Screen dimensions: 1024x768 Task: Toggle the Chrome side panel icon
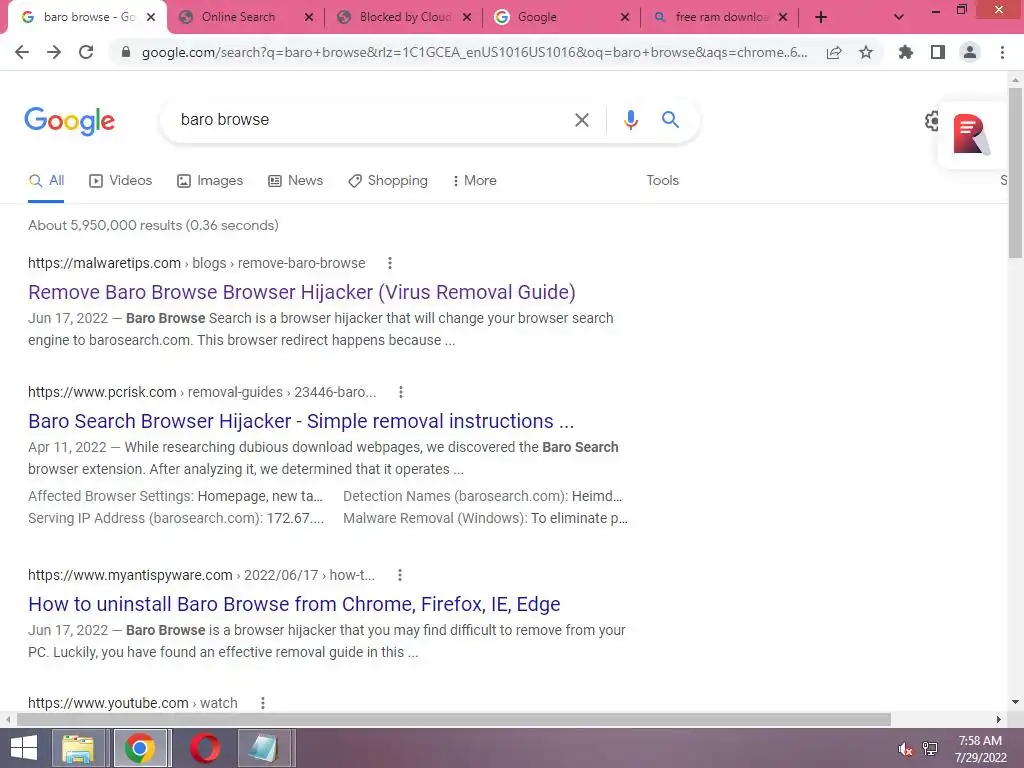click(938, 52)
